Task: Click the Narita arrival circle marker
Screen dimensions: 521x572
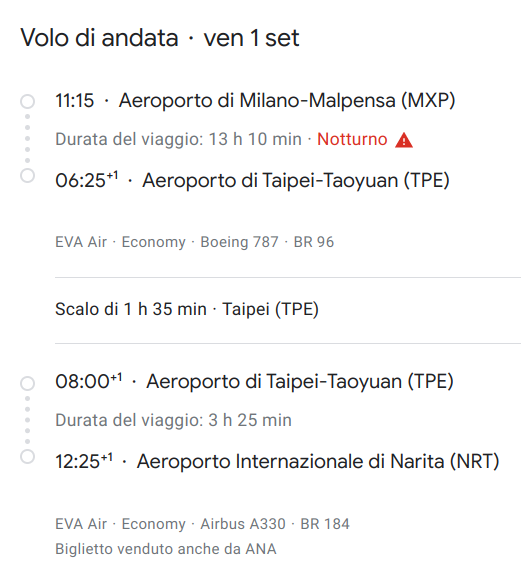Action: 27,457
